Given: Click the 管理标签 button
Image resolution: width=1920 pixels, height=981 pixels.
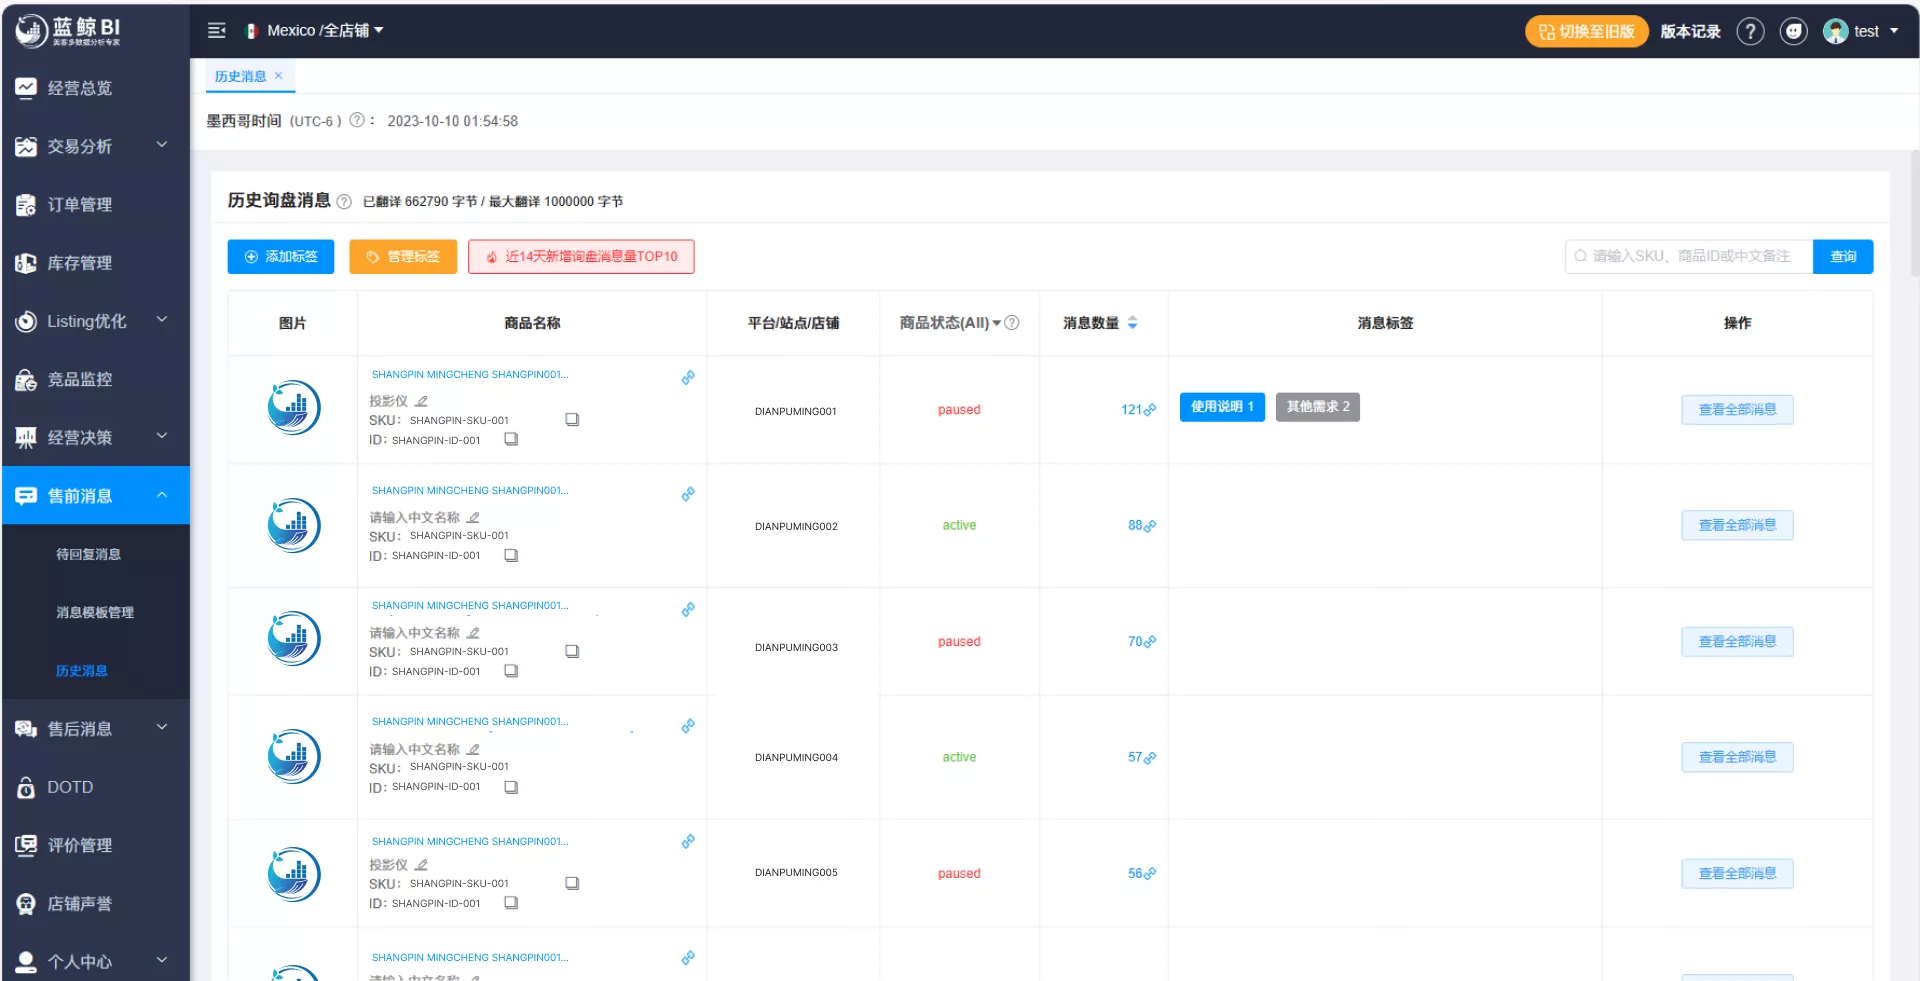Looking at the screenshot, I should click(x=403, y=257).
